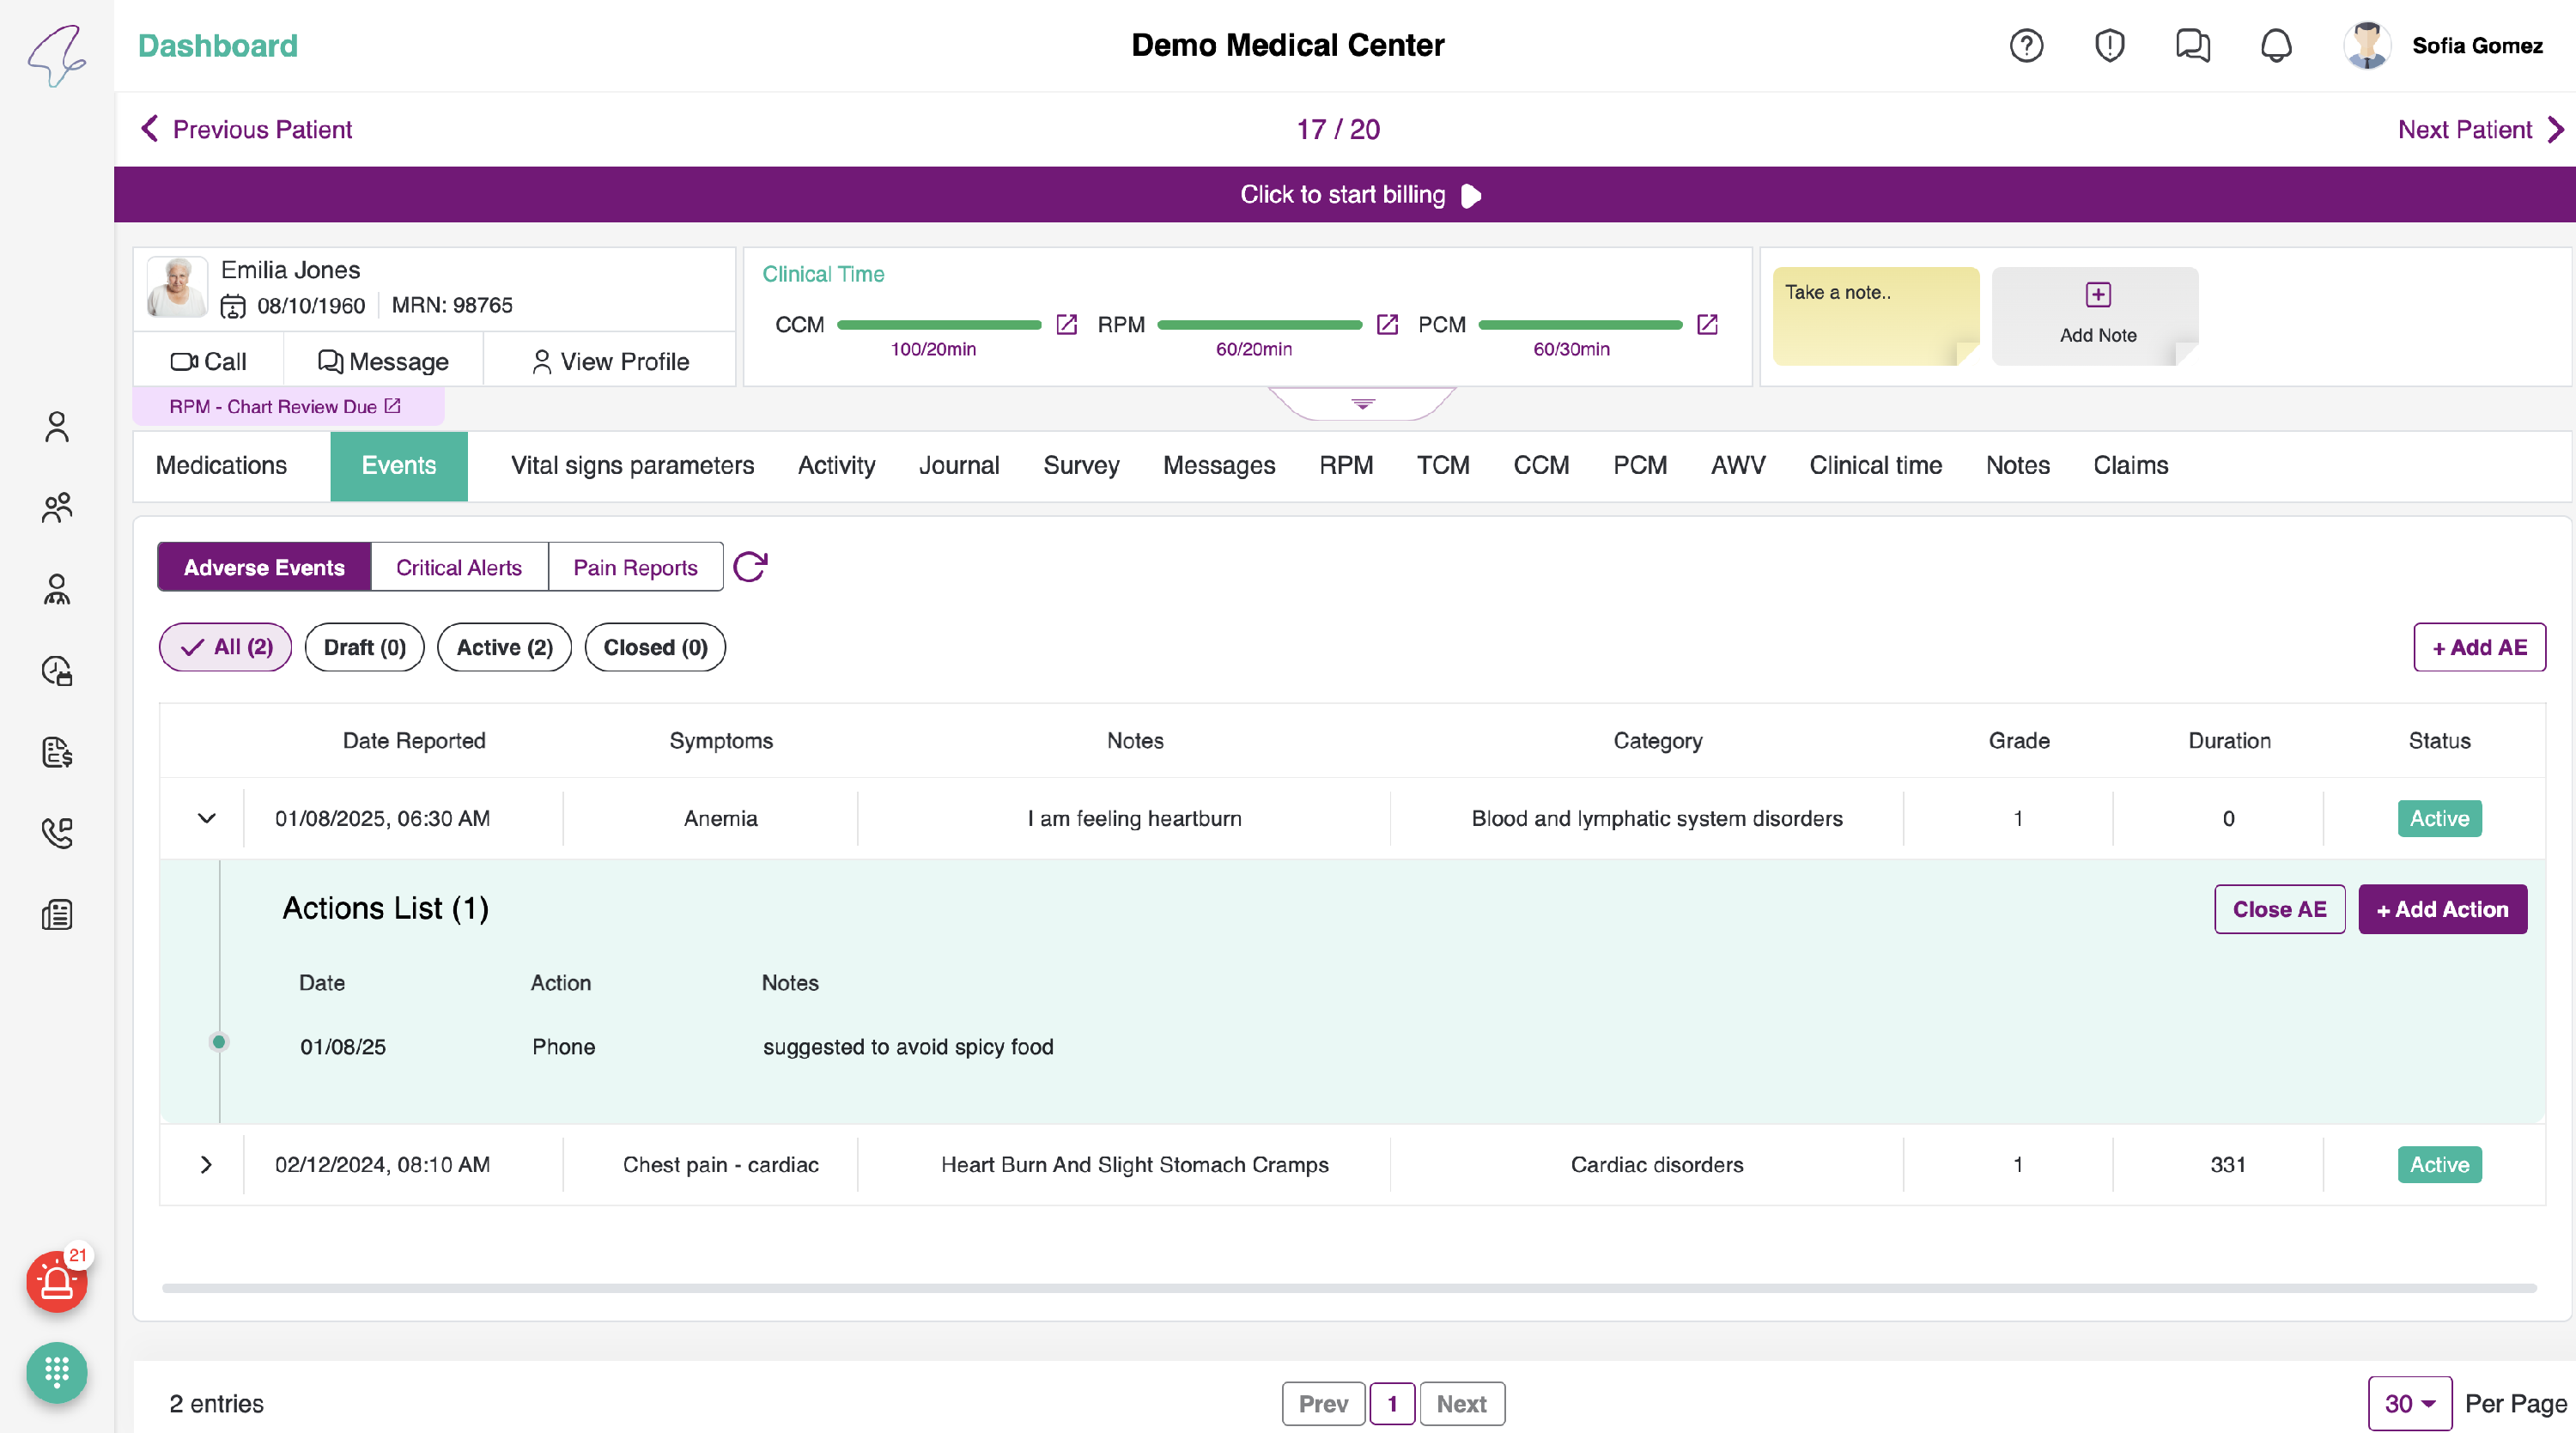Screen dimensions: 2576x1433
Task: Expand the Chest pain - cardiac row
Action: [x=206, y=1164]
